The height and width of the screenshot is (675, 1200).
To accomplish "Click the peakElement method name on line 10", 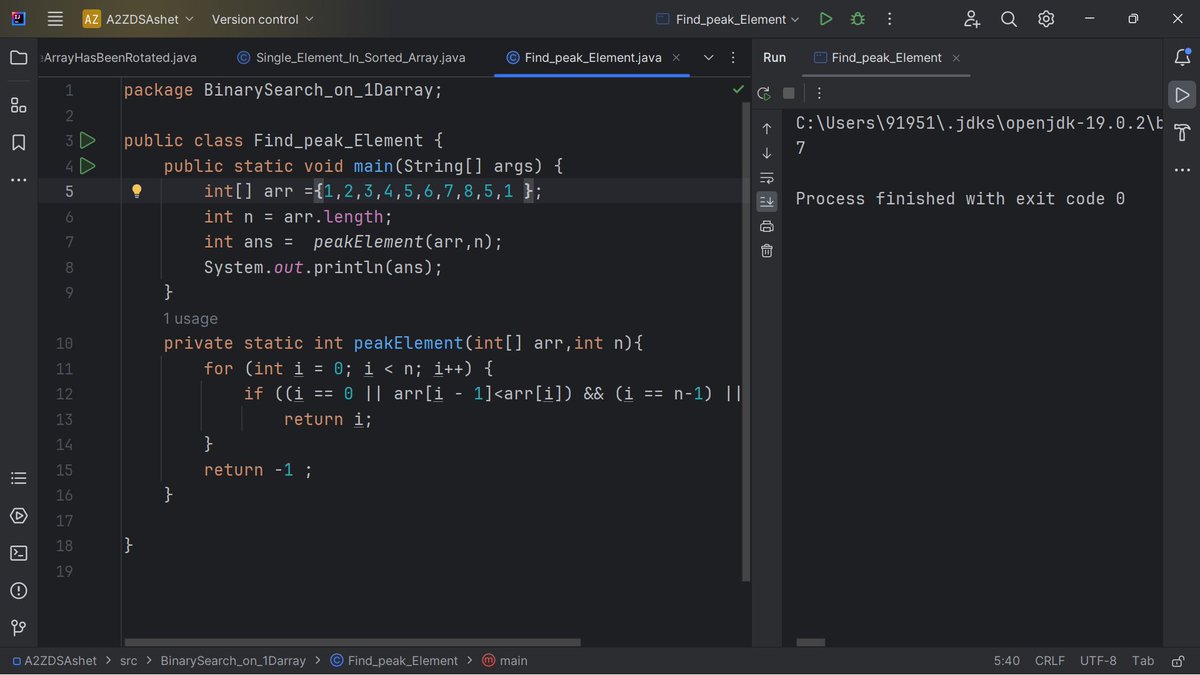I will [x=408, y=343].
